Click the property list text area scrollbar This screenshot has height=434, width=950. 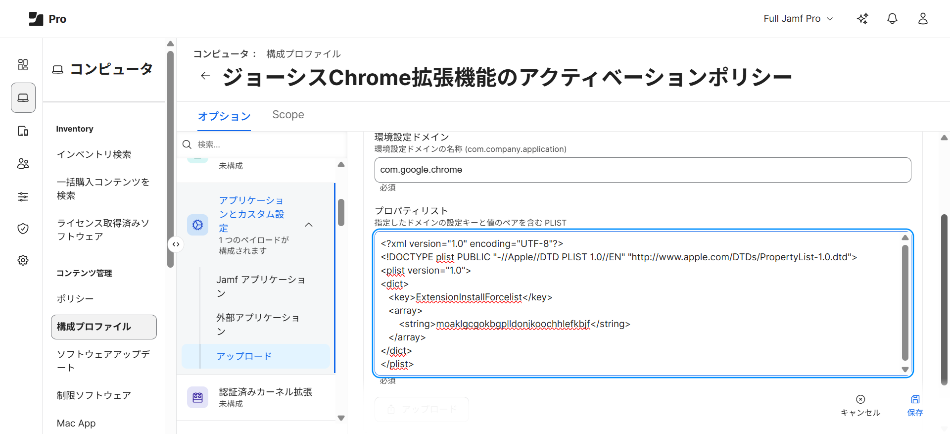905,300
